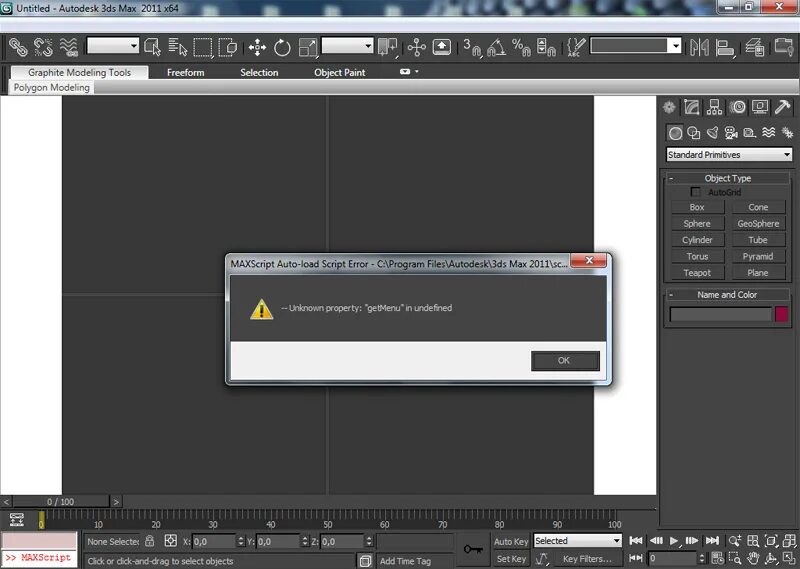Open the Standard Primitives dropdown

click(x=729, y=155)
